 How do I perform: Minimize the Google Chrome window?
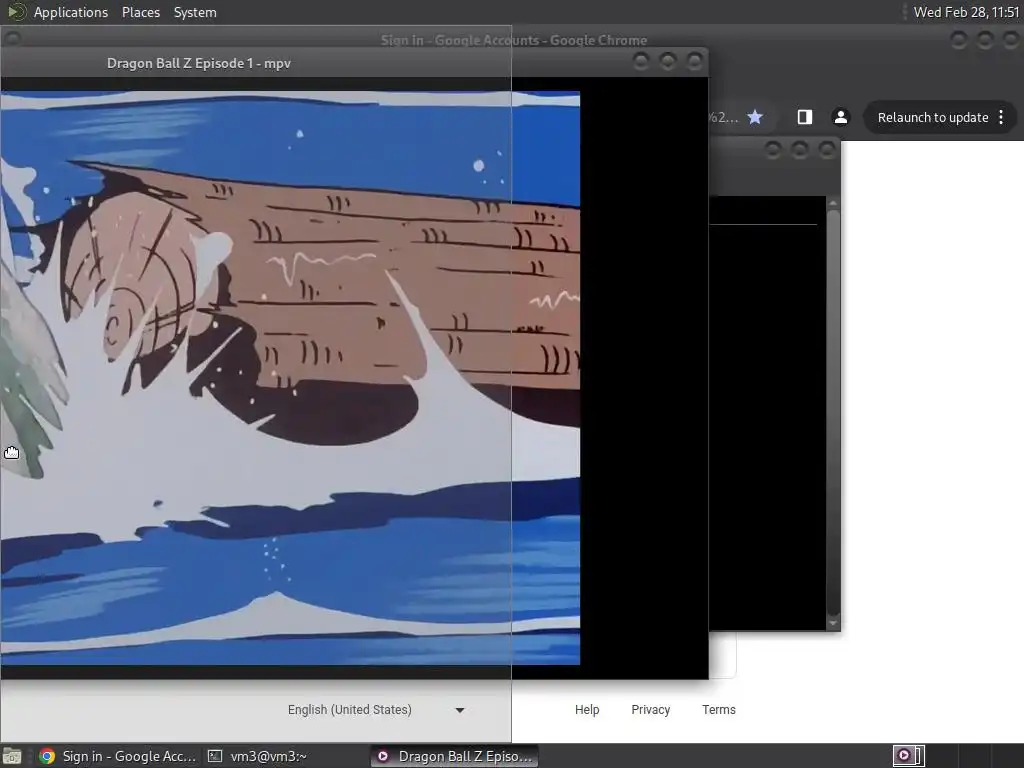click(958, 40)
